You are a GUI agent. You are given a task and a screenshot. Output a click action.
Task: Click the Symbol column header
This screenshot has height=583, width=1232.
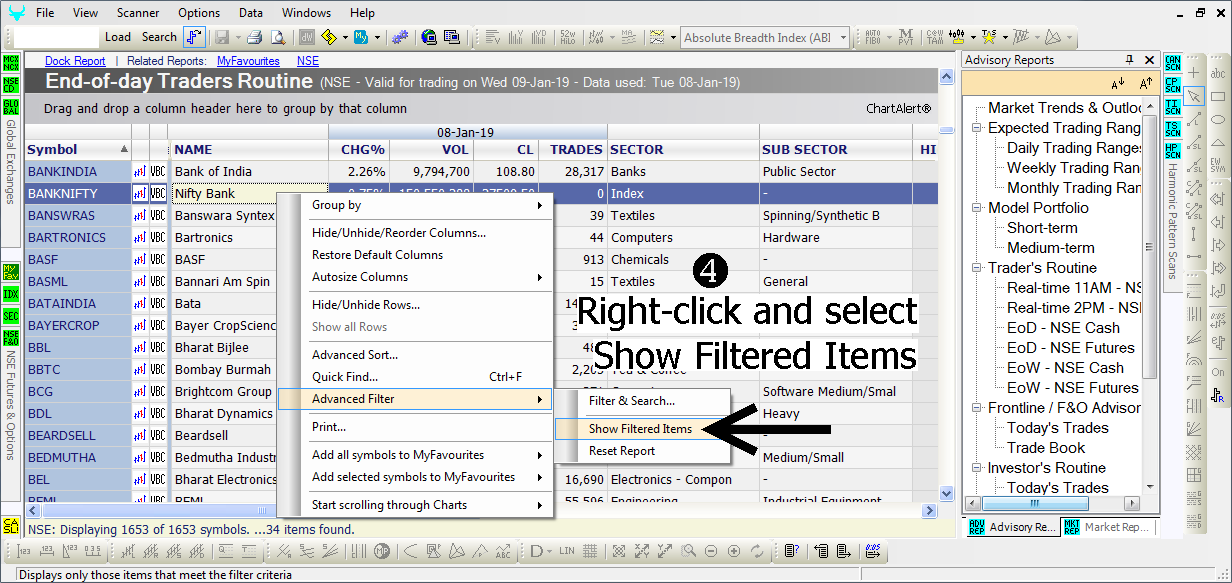click(x=78, y=150)
